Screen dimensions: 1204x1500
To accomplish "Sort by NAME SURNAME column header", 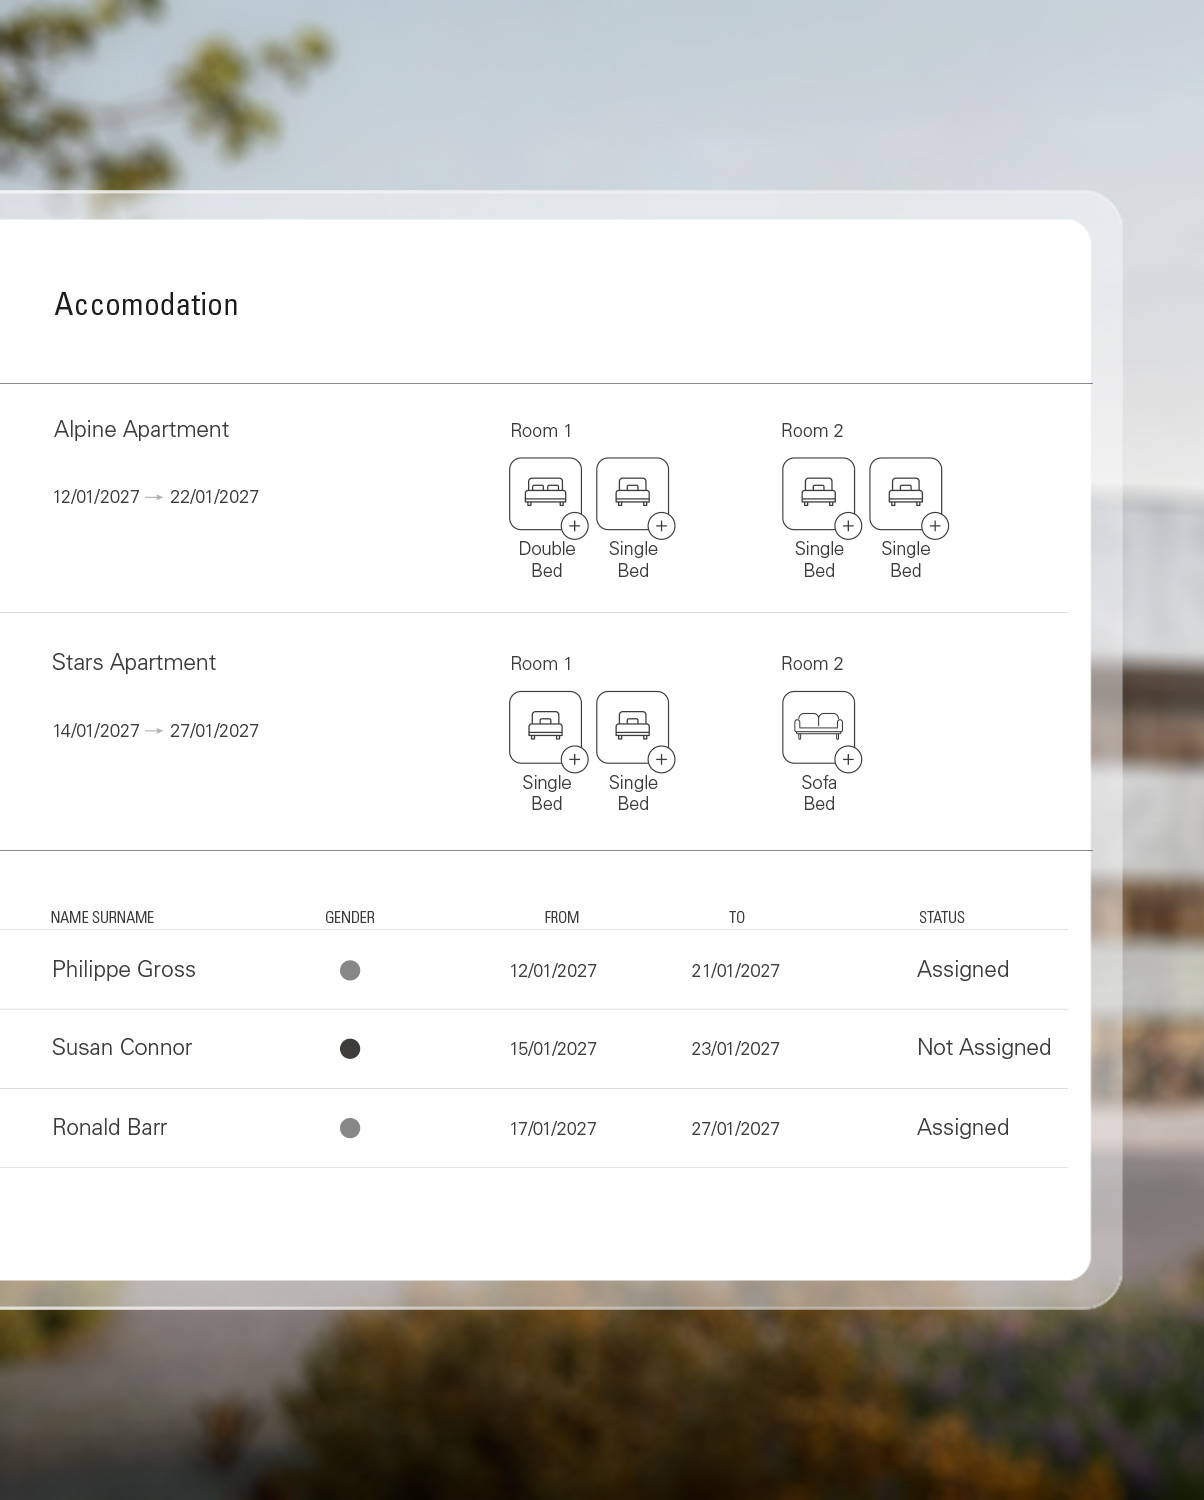I will pos(102,917).
